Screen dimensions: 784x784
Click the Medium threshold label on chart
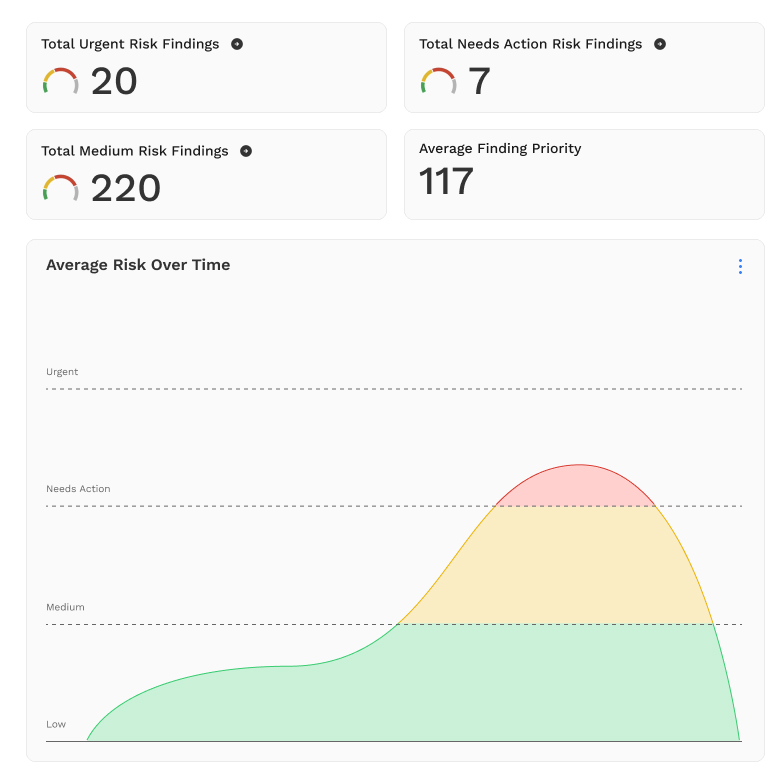click(65, 607)
